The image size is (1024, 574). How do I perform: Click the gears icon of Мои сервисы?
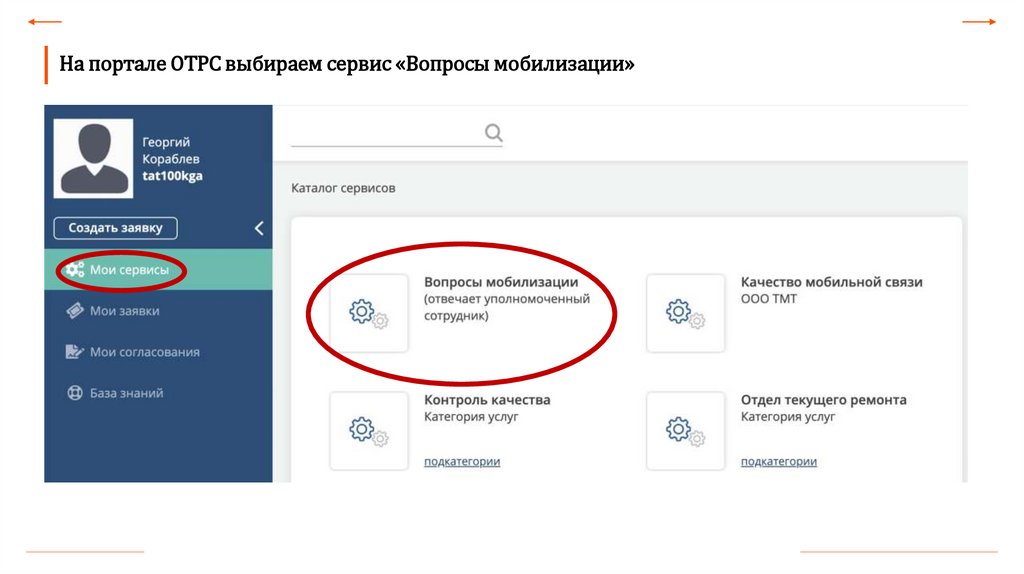point(75,270)
